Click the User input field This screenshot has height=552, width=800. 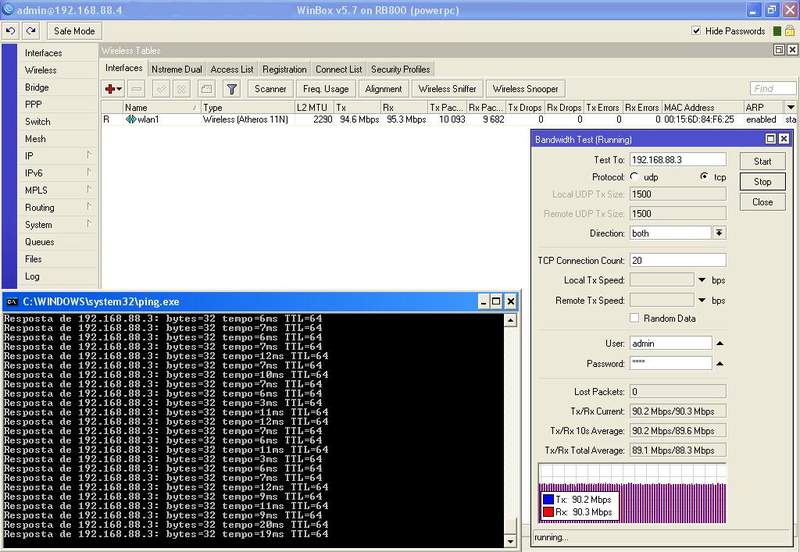point(670,343)
